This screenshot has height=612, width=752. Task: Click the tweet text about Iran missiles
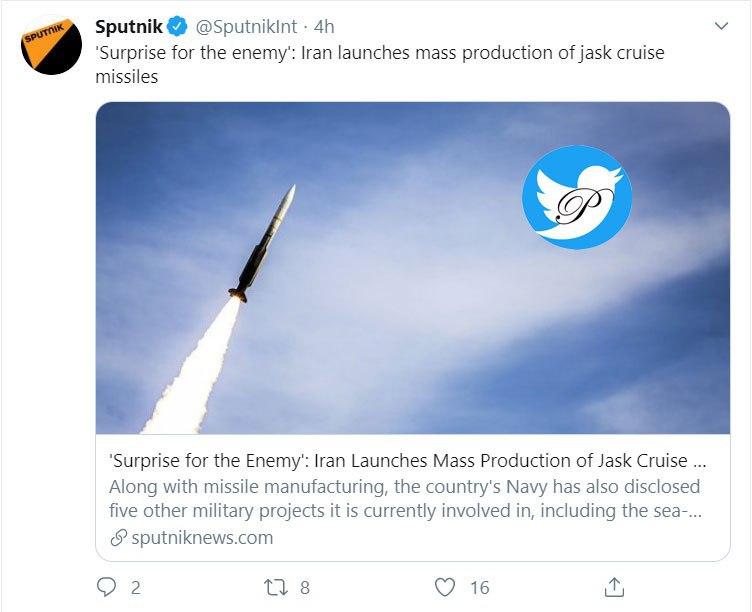[x=380, y=64]
